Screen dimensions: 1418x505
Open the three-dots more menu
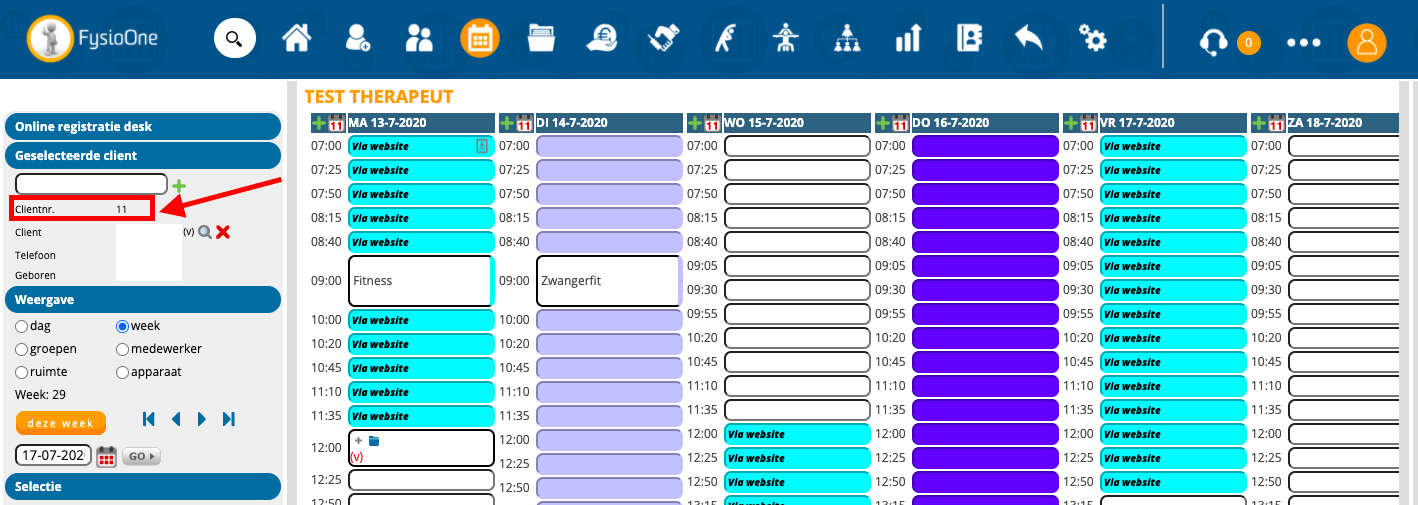[x=1303, y=42]
